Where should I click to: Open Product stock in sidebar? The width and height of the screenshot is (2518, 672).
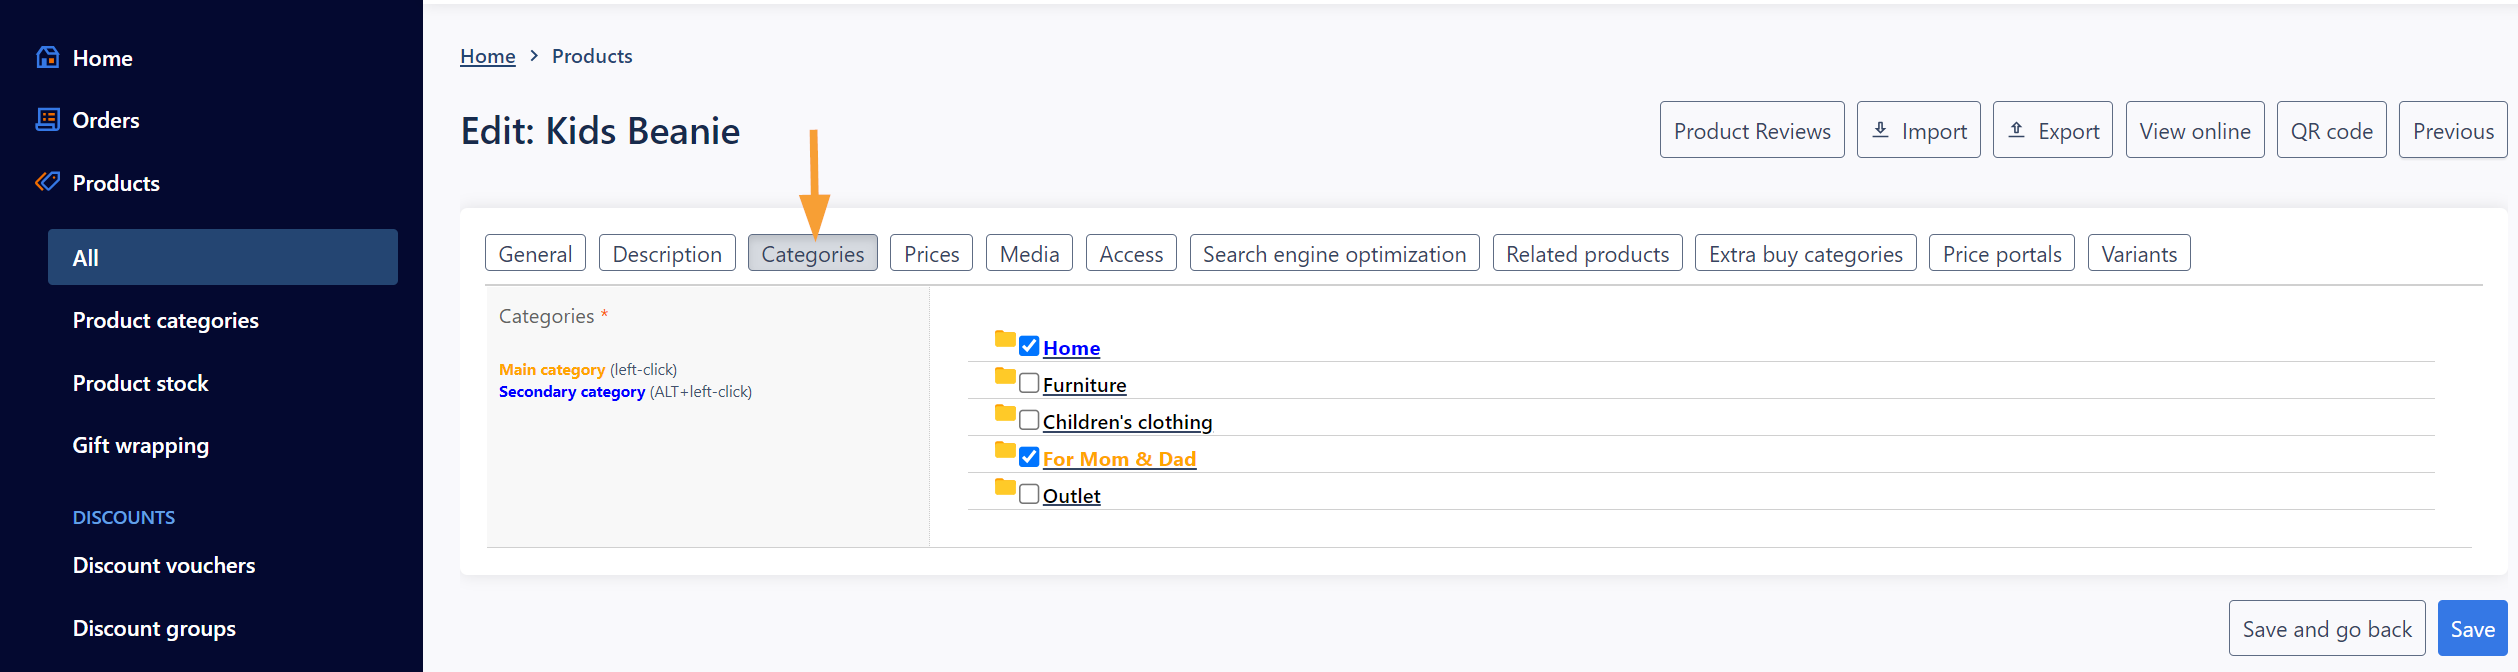click(x=140, y=383)
